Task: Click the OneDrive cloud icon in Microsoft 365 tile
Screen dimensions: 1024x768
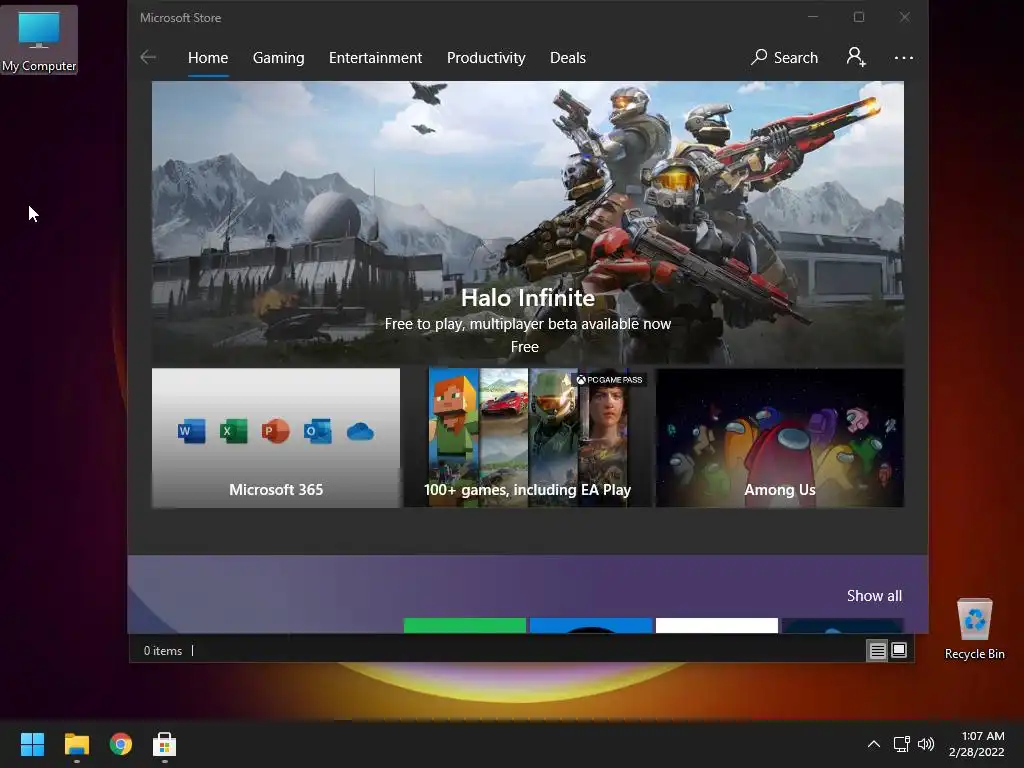Action: (360, 432)
